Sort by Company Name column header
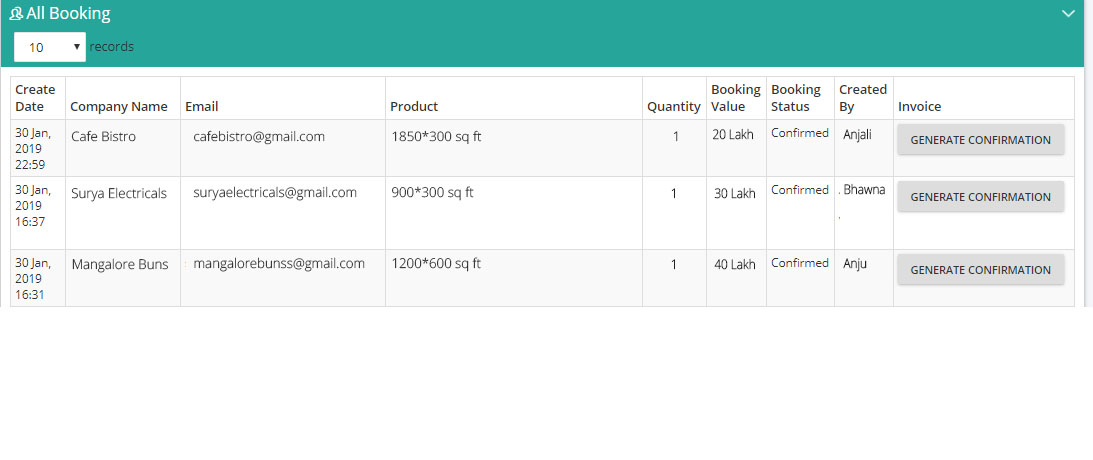1093x460 pixels. pos(119,107)
